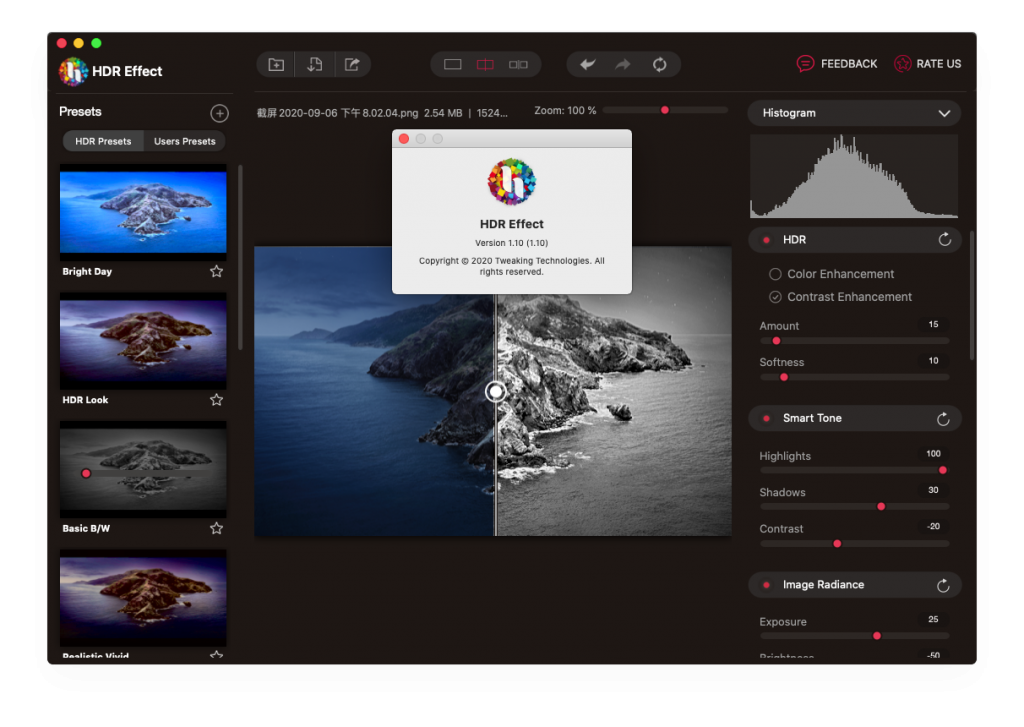Select the Contrast Enhancement radio option
The image size is (1024, 727).
tap(775, 297)
